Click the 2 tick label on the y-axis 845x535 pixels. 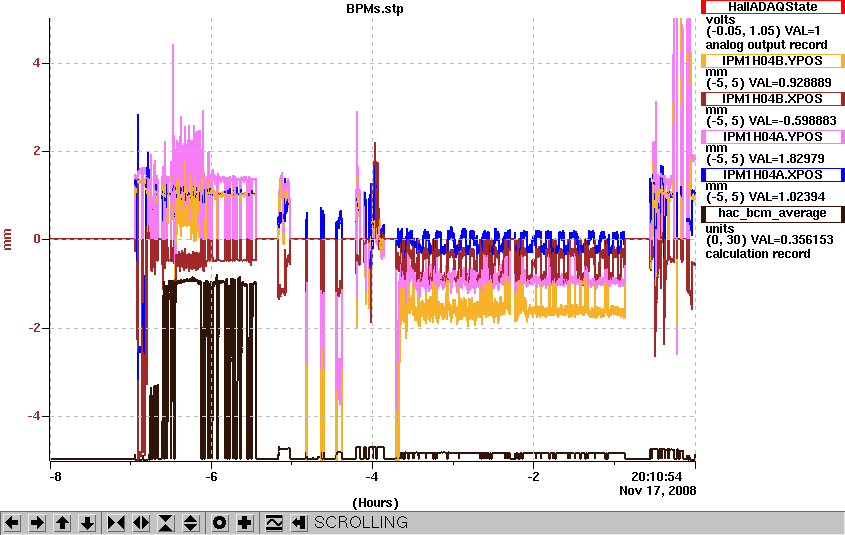[x=37, y=151]
